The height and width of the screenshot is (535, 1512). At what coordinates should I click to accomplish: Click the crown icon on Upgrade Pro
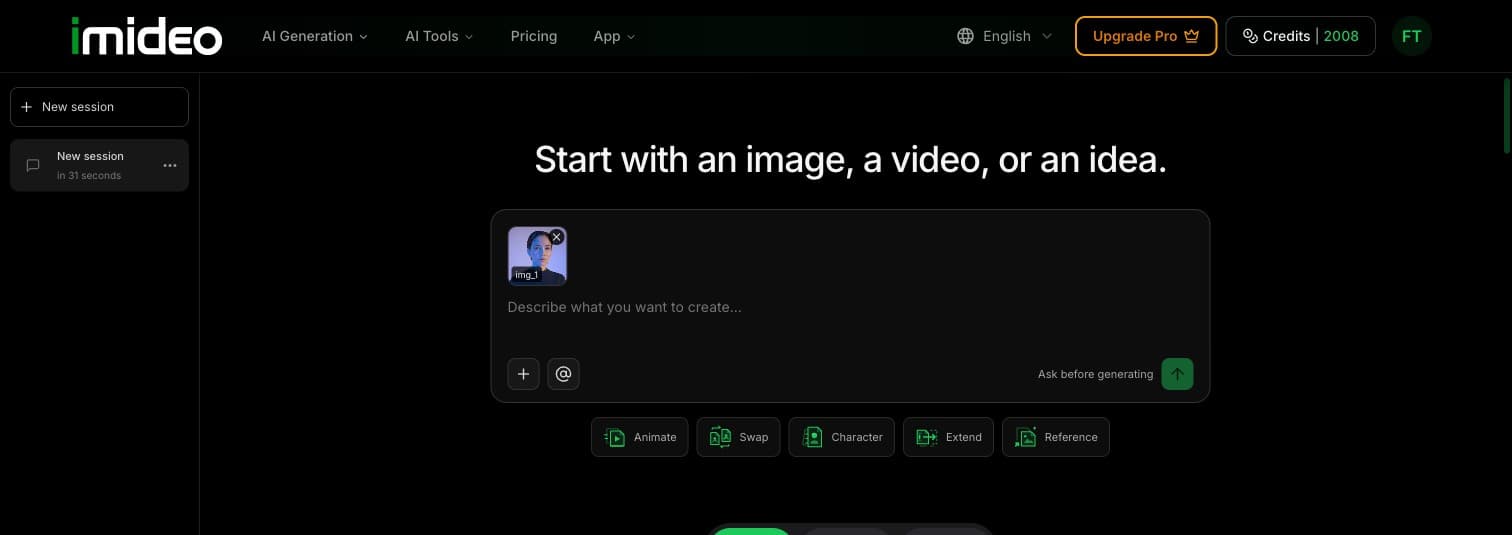1191,36
